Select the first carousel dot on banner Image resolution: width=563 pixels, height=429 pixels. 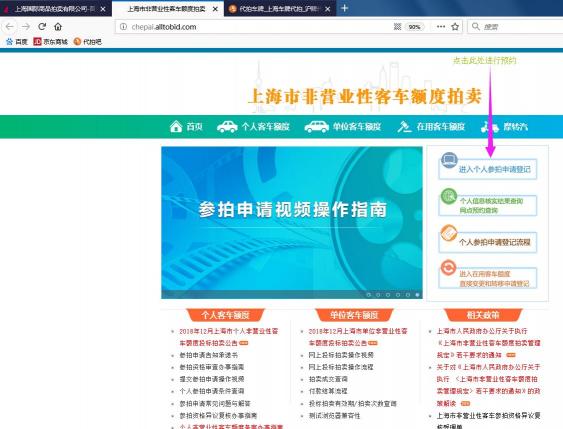[368, 295]
